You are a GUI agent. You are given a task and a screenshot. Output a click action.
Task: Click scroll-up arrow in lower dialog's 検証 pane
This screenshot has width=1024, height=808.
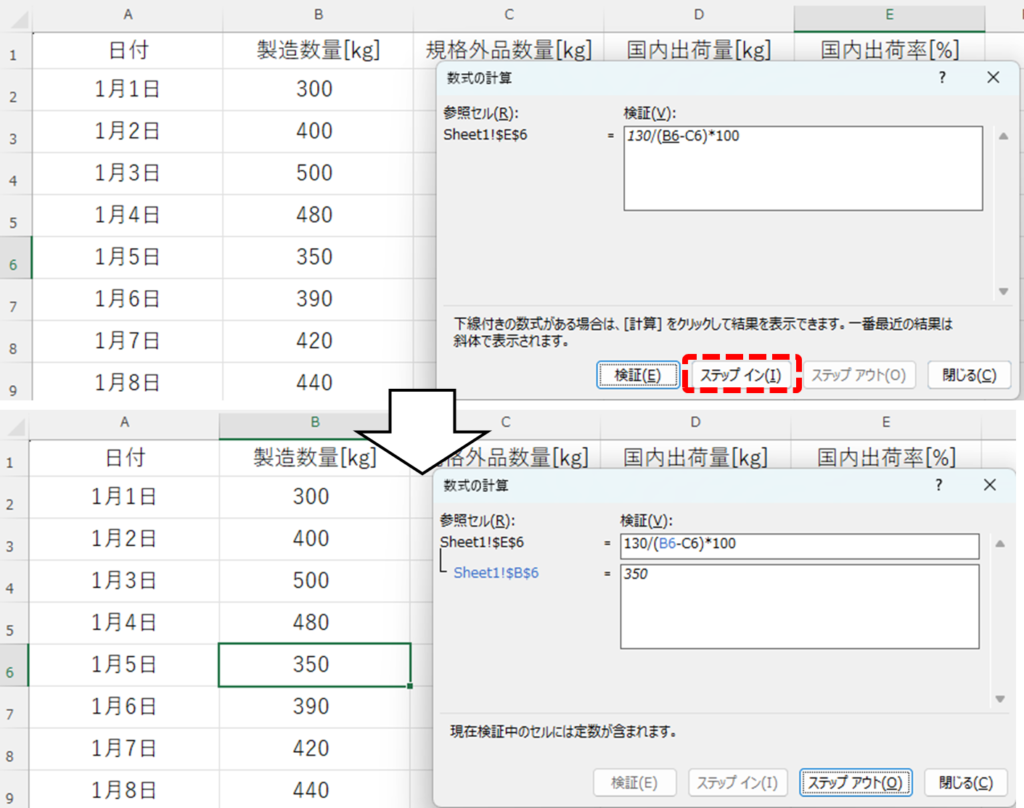point(999,543)
